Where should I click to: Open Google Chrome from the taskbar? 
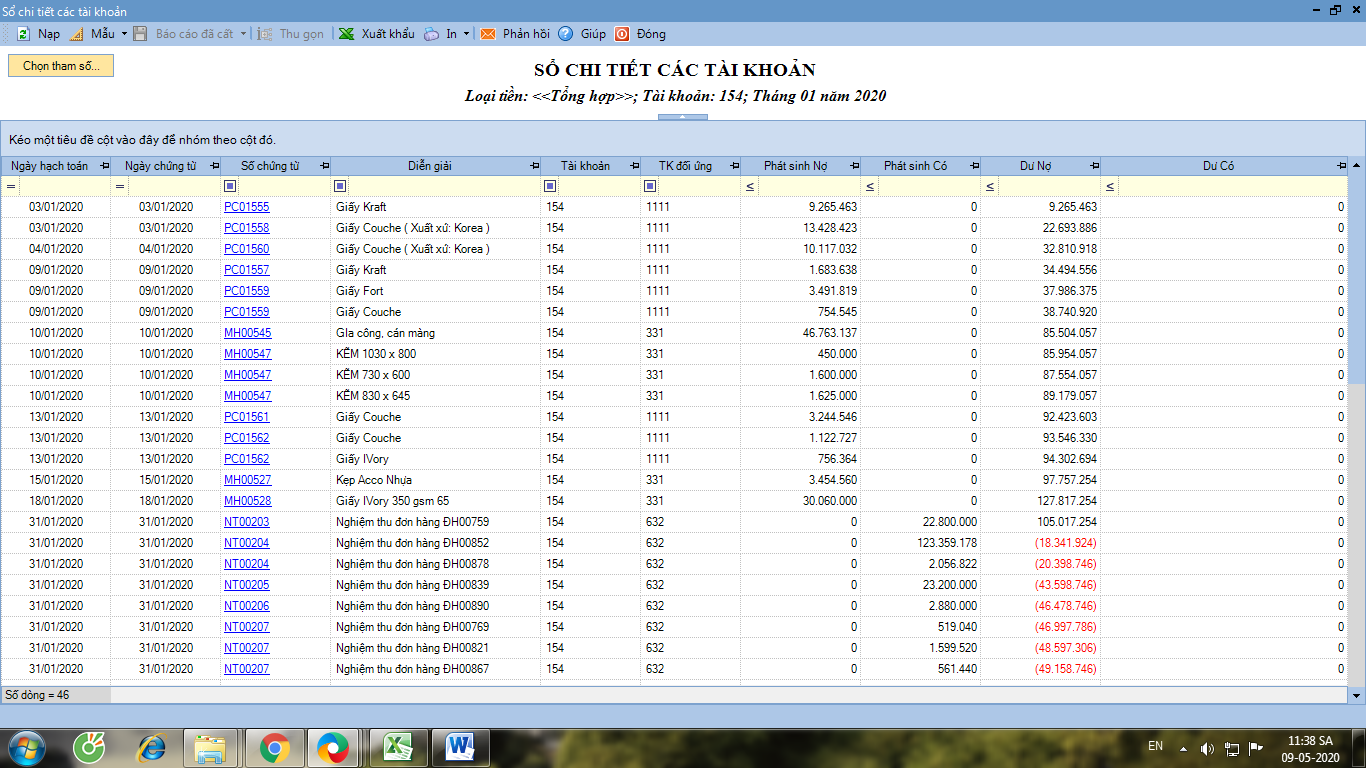pos(275,747)
